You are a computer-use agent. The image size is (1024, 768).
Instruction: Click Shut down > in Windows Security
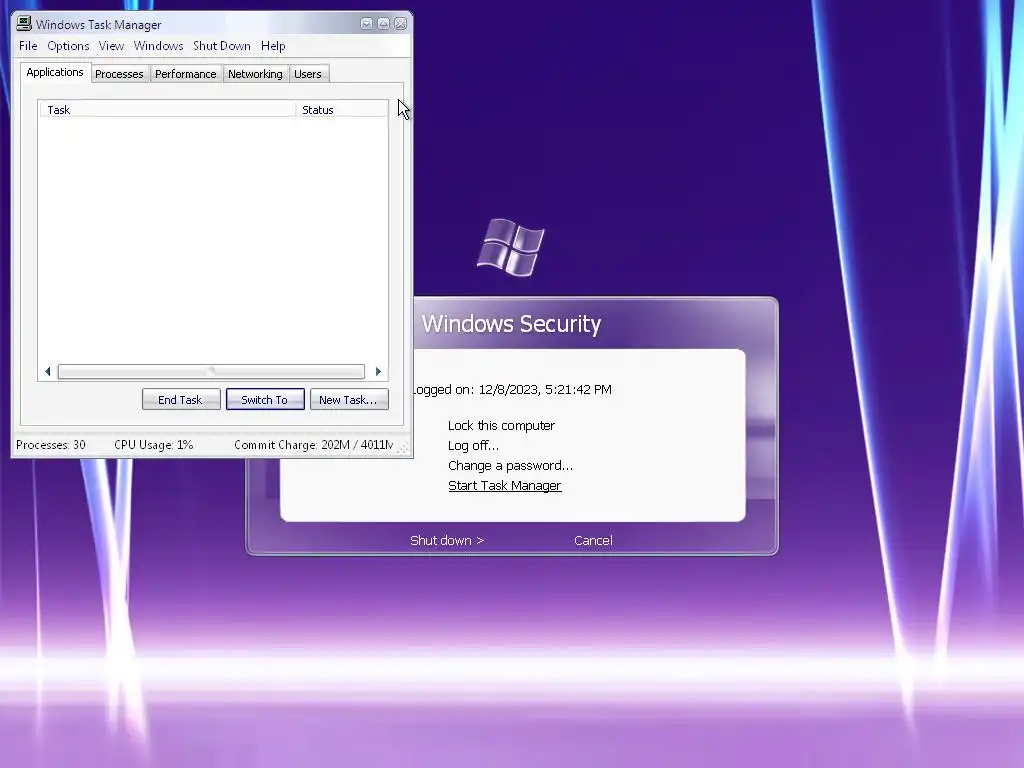447,541
